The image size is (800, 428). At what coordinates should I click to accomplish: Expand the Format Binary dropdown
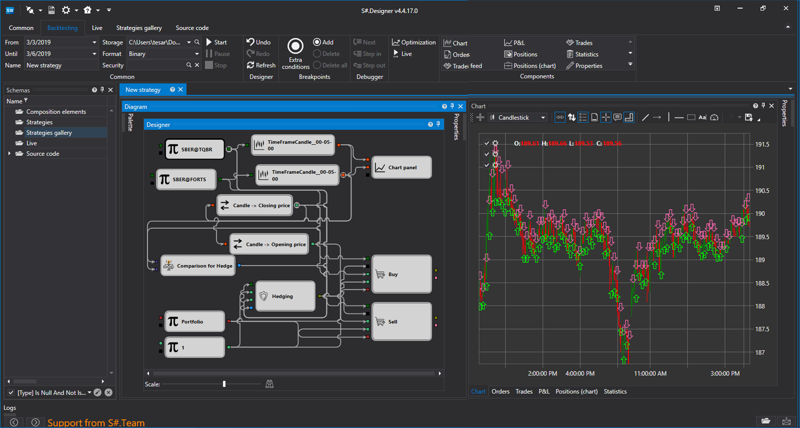coord(197,54)
